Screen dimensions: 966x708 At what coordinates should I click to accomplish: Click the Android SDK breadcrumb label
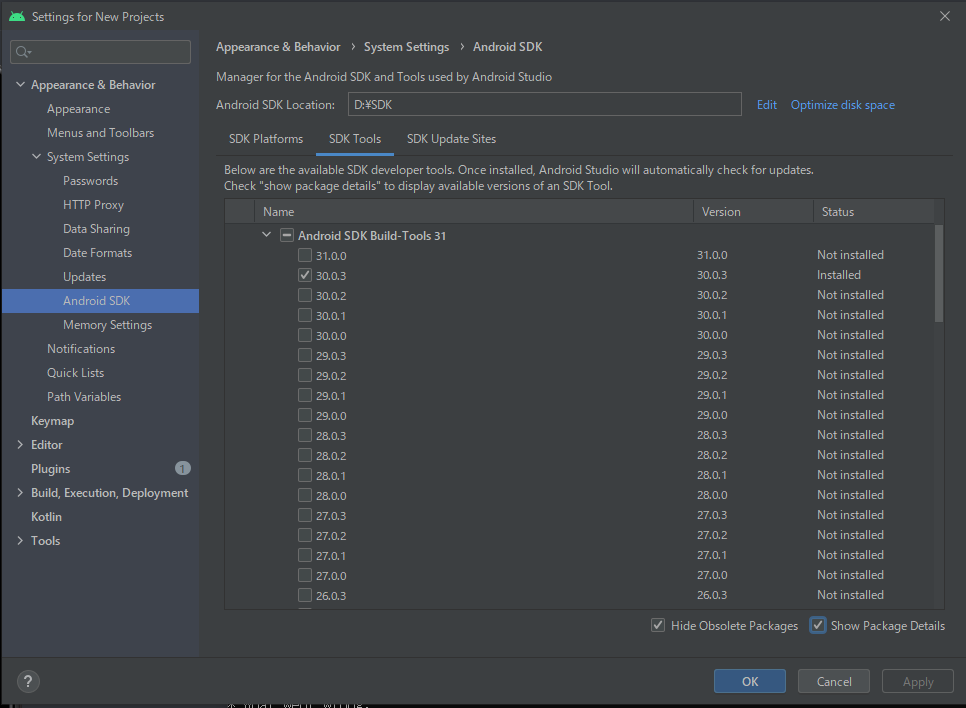click(x=508, y=47)
